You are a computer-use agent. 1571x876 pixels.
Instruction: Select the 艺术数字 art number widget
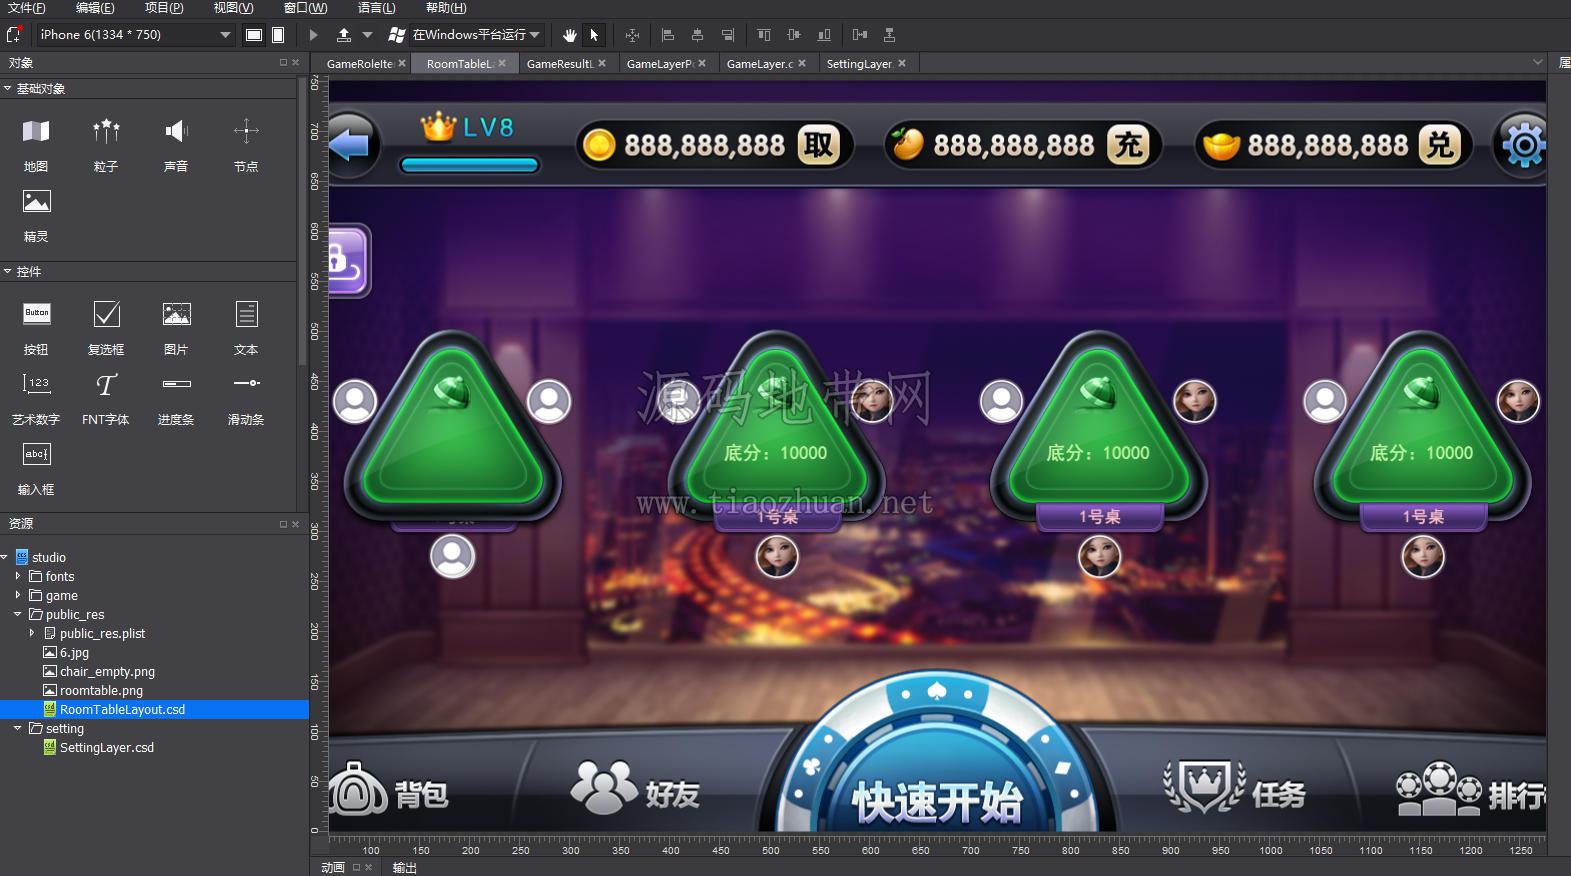36,398
